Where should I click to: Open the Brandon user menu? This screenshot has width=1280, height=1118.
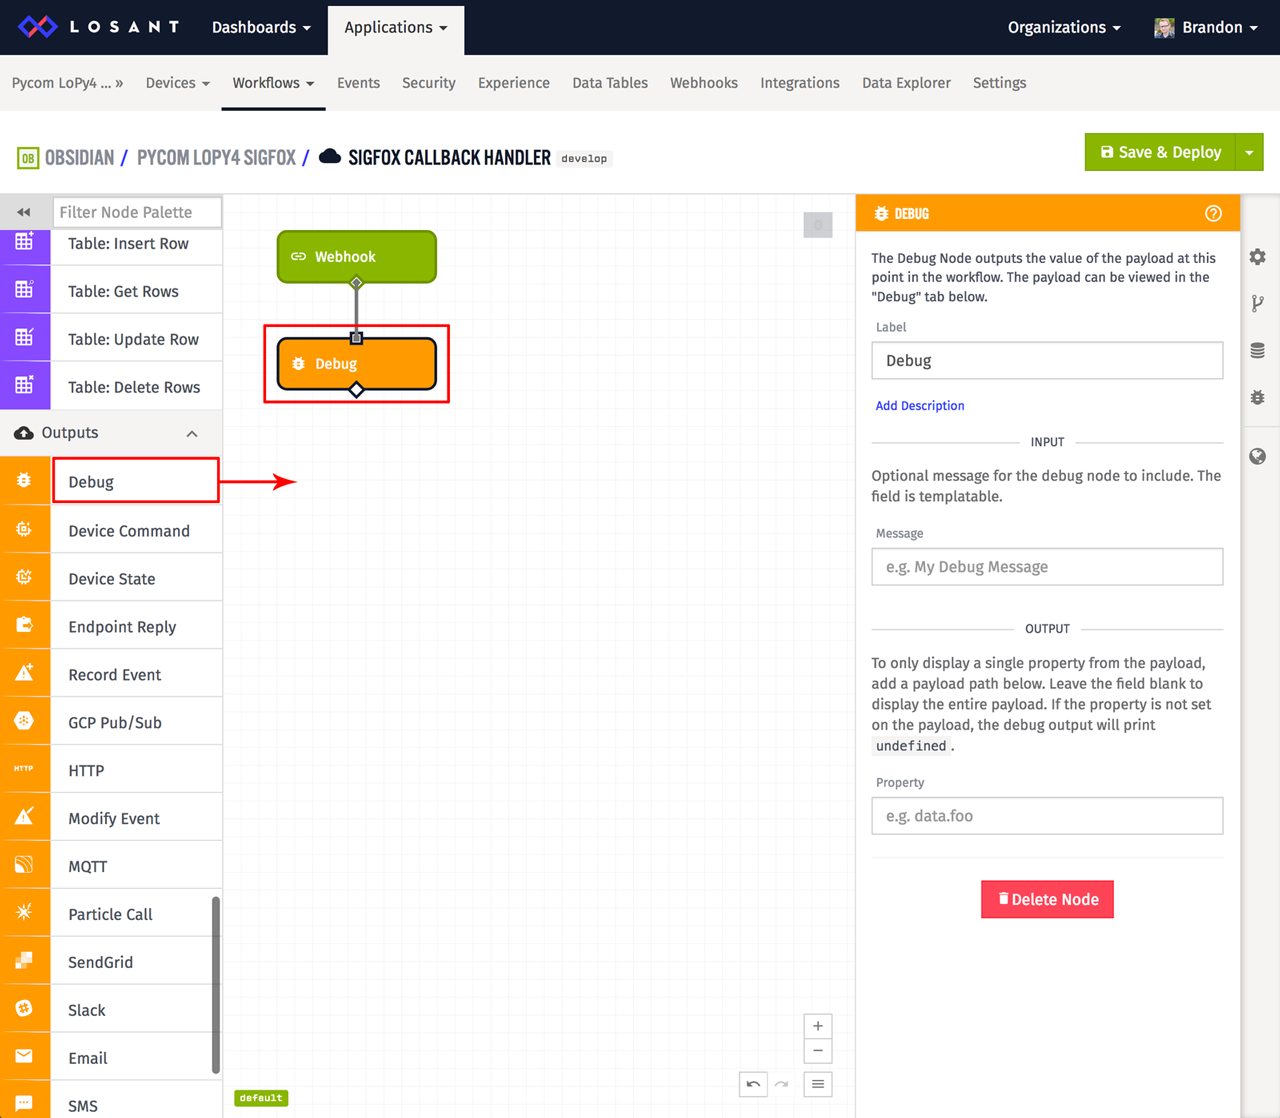point(1206,27)
